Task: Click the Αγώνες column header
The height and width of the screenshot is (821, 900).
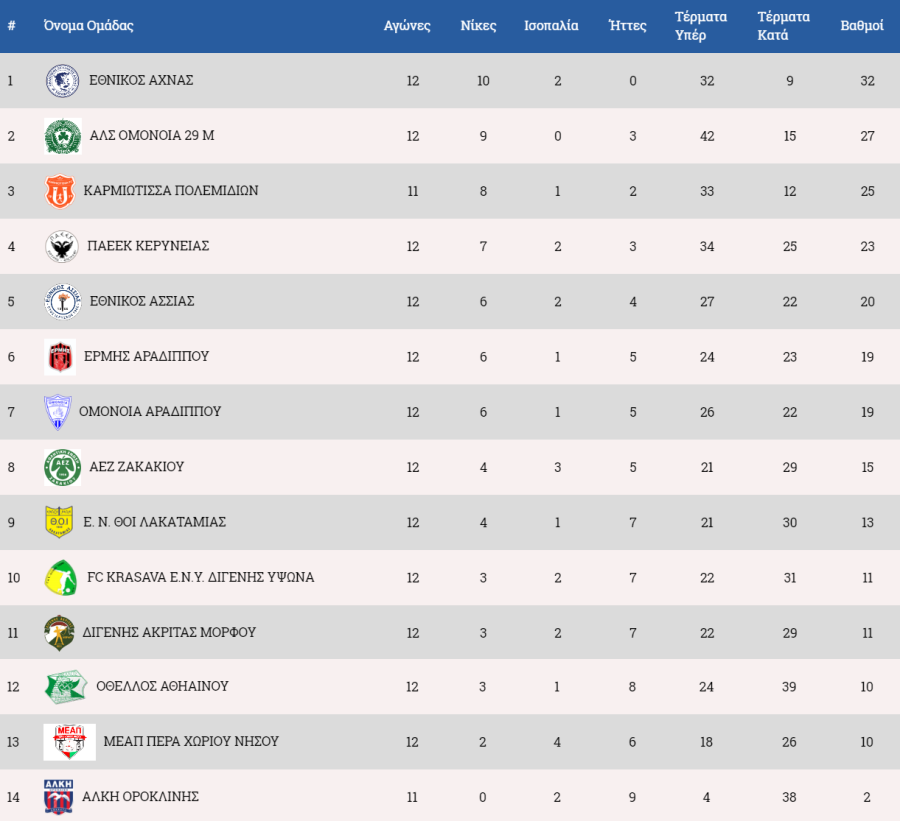Action: (407, 26)
